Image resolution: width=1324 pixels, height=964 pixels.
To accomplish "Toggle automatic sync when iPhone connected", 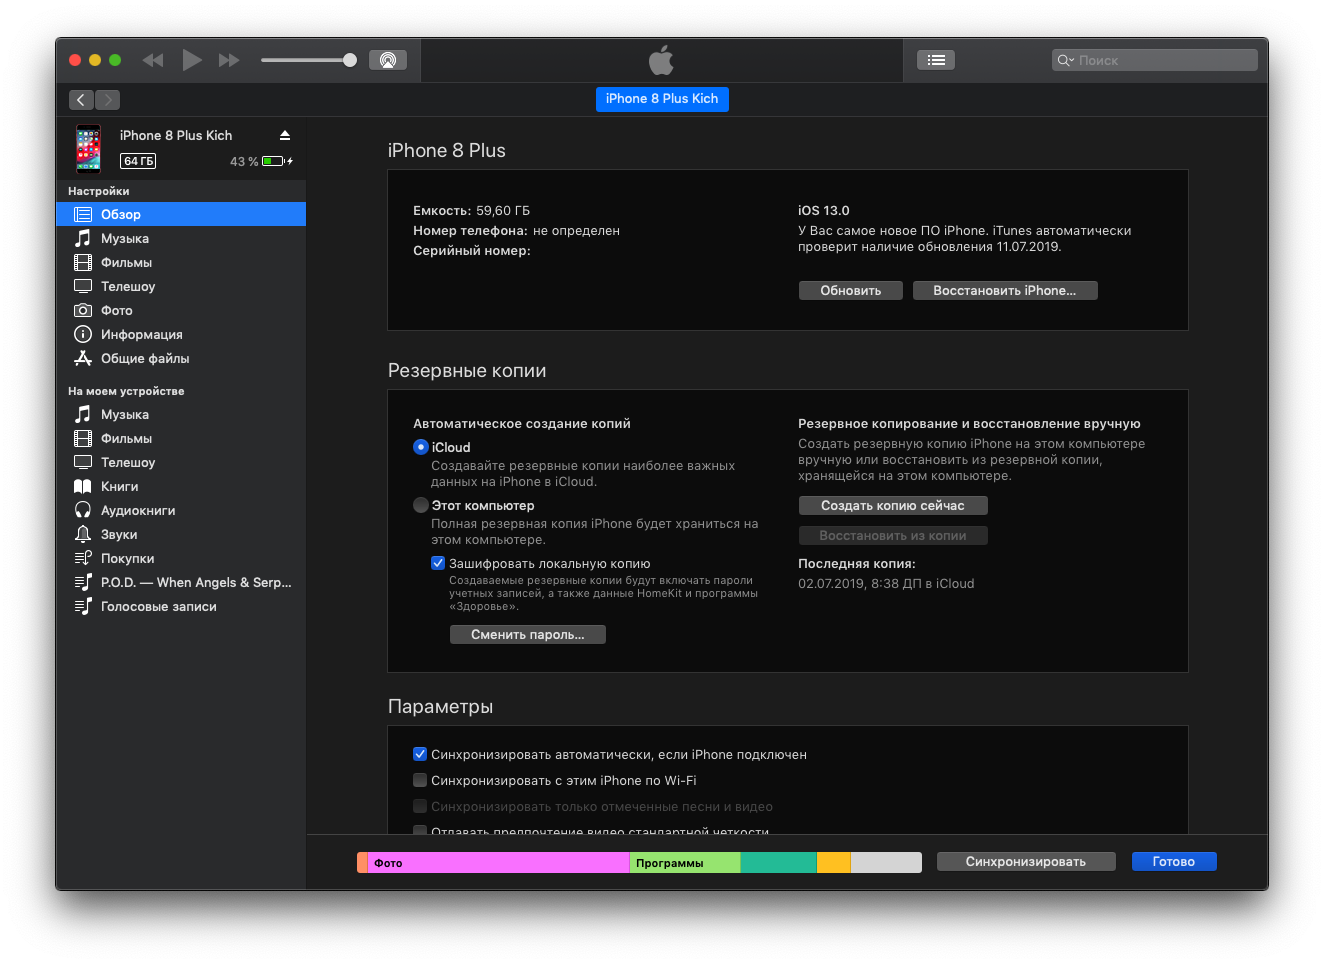I will pyautogui.click(x=420, y=754).
